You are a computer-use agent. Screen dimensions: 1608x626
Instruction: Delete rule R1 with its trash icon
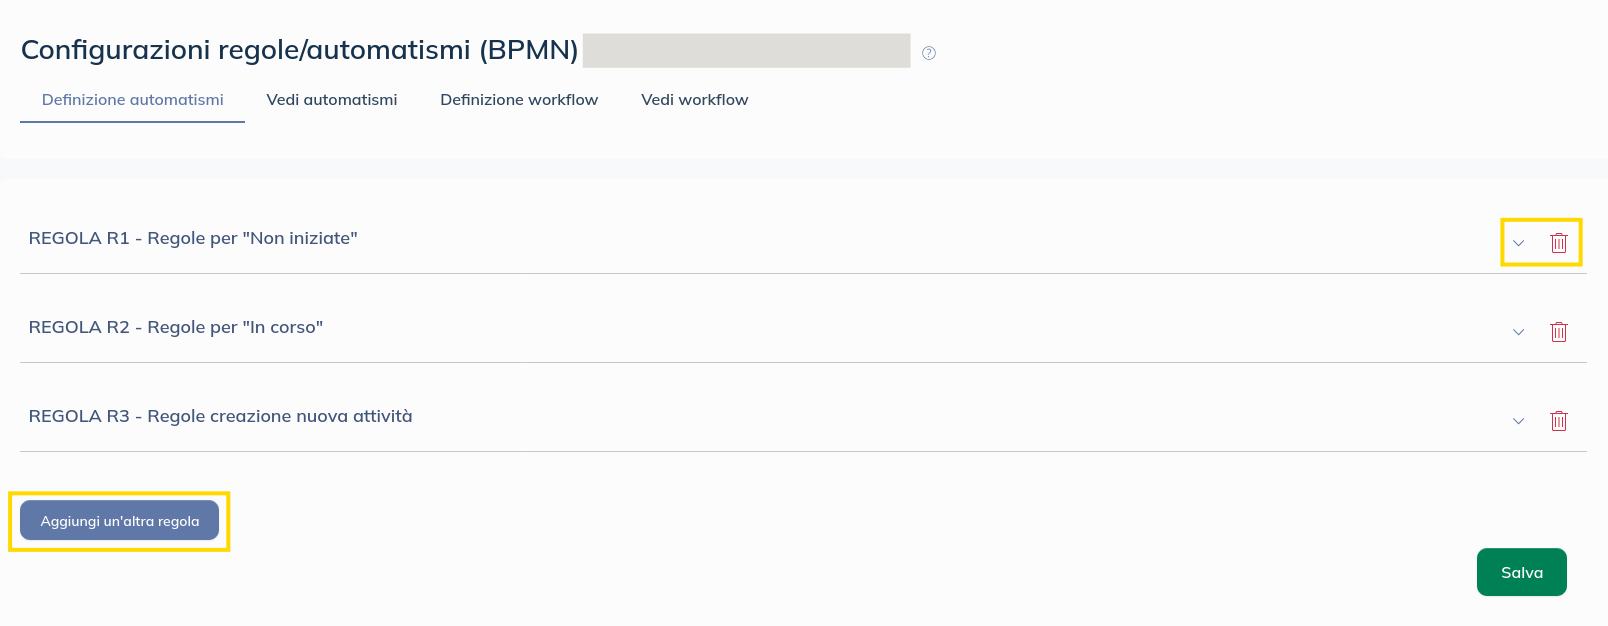pos(1558,243)
